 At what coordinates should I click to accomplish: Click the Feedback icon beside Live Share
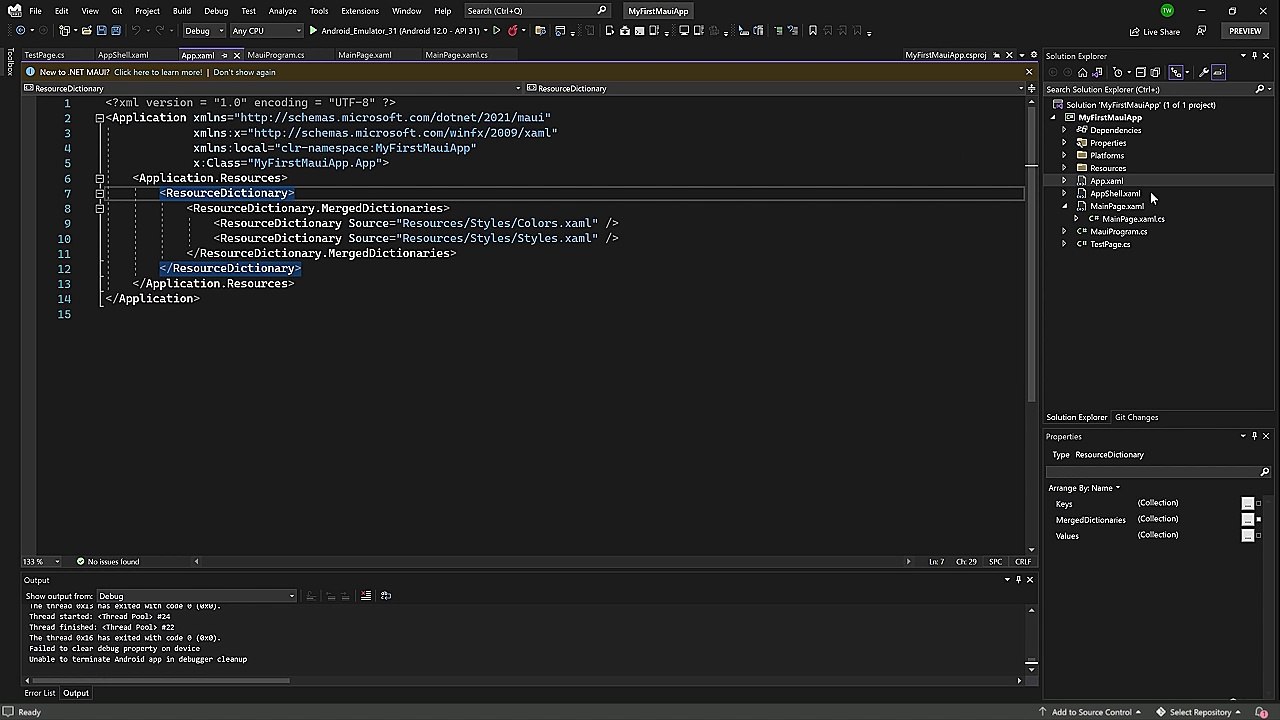pyautogui.click(x=1201, y=31)
